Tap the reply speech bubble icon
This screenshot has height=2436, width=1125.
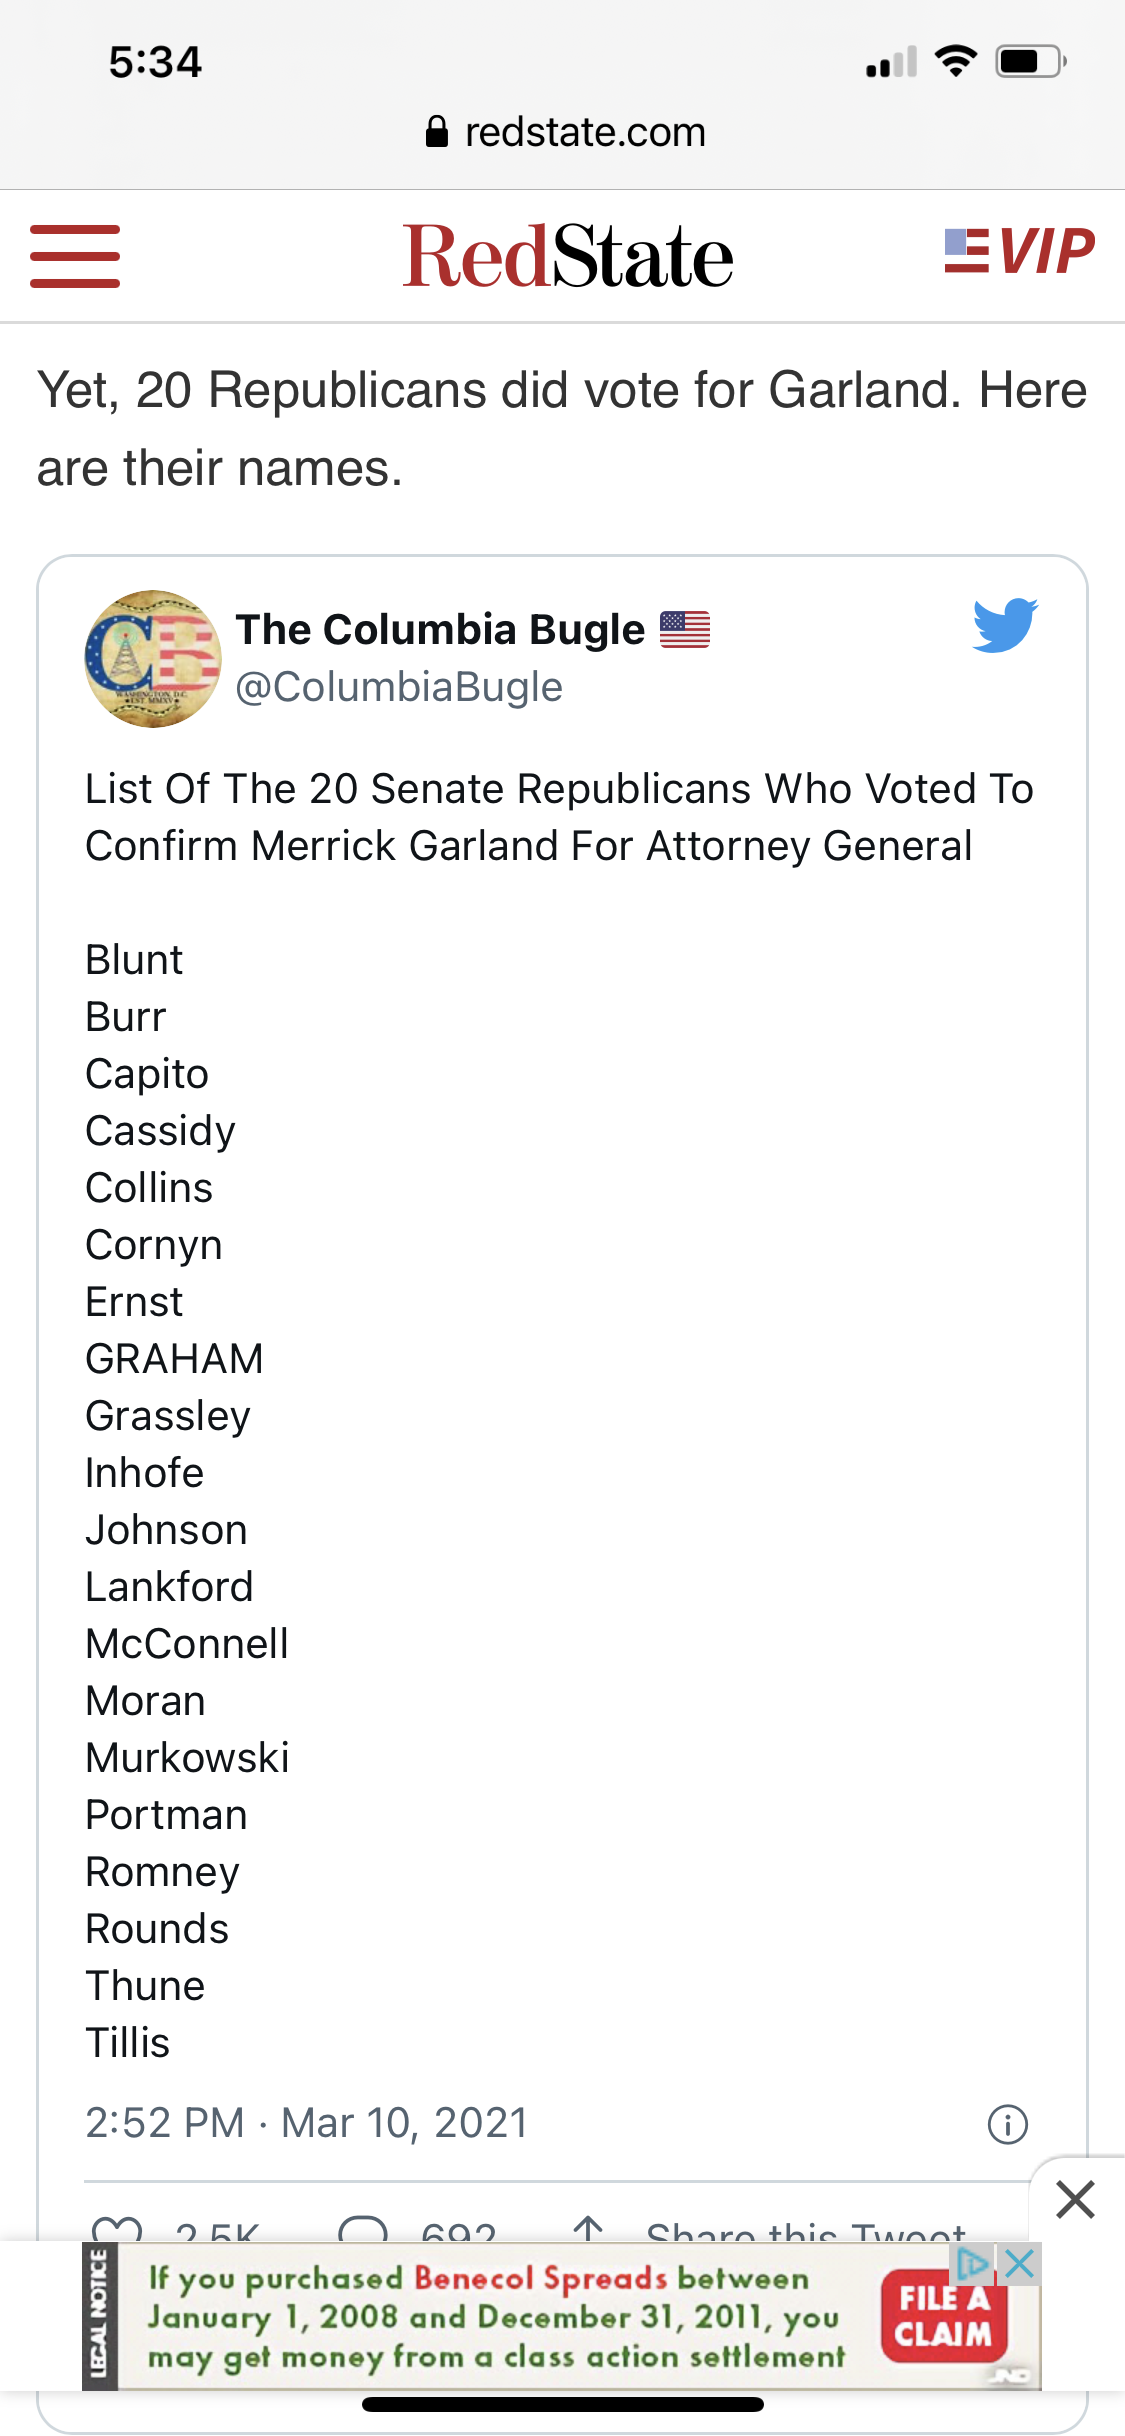click(x=362, y=2228)
